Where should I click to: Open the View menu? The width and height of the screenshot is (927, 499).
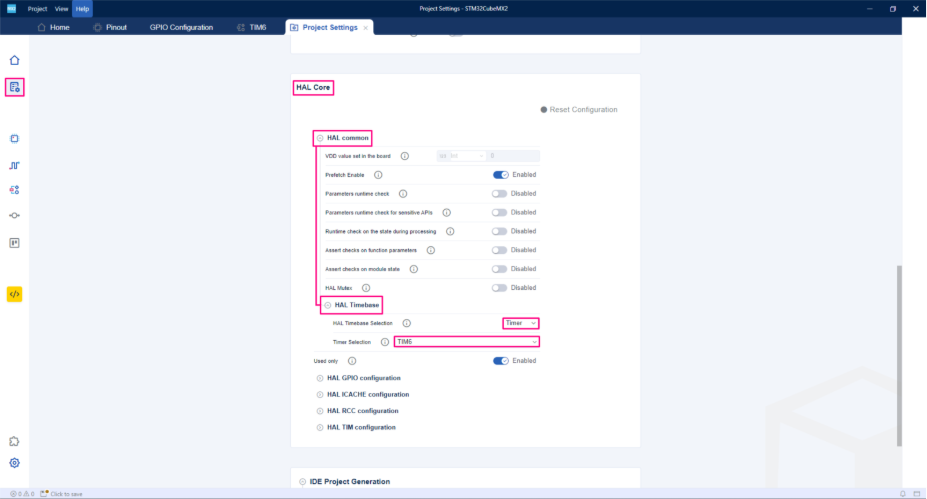[61, 9]
